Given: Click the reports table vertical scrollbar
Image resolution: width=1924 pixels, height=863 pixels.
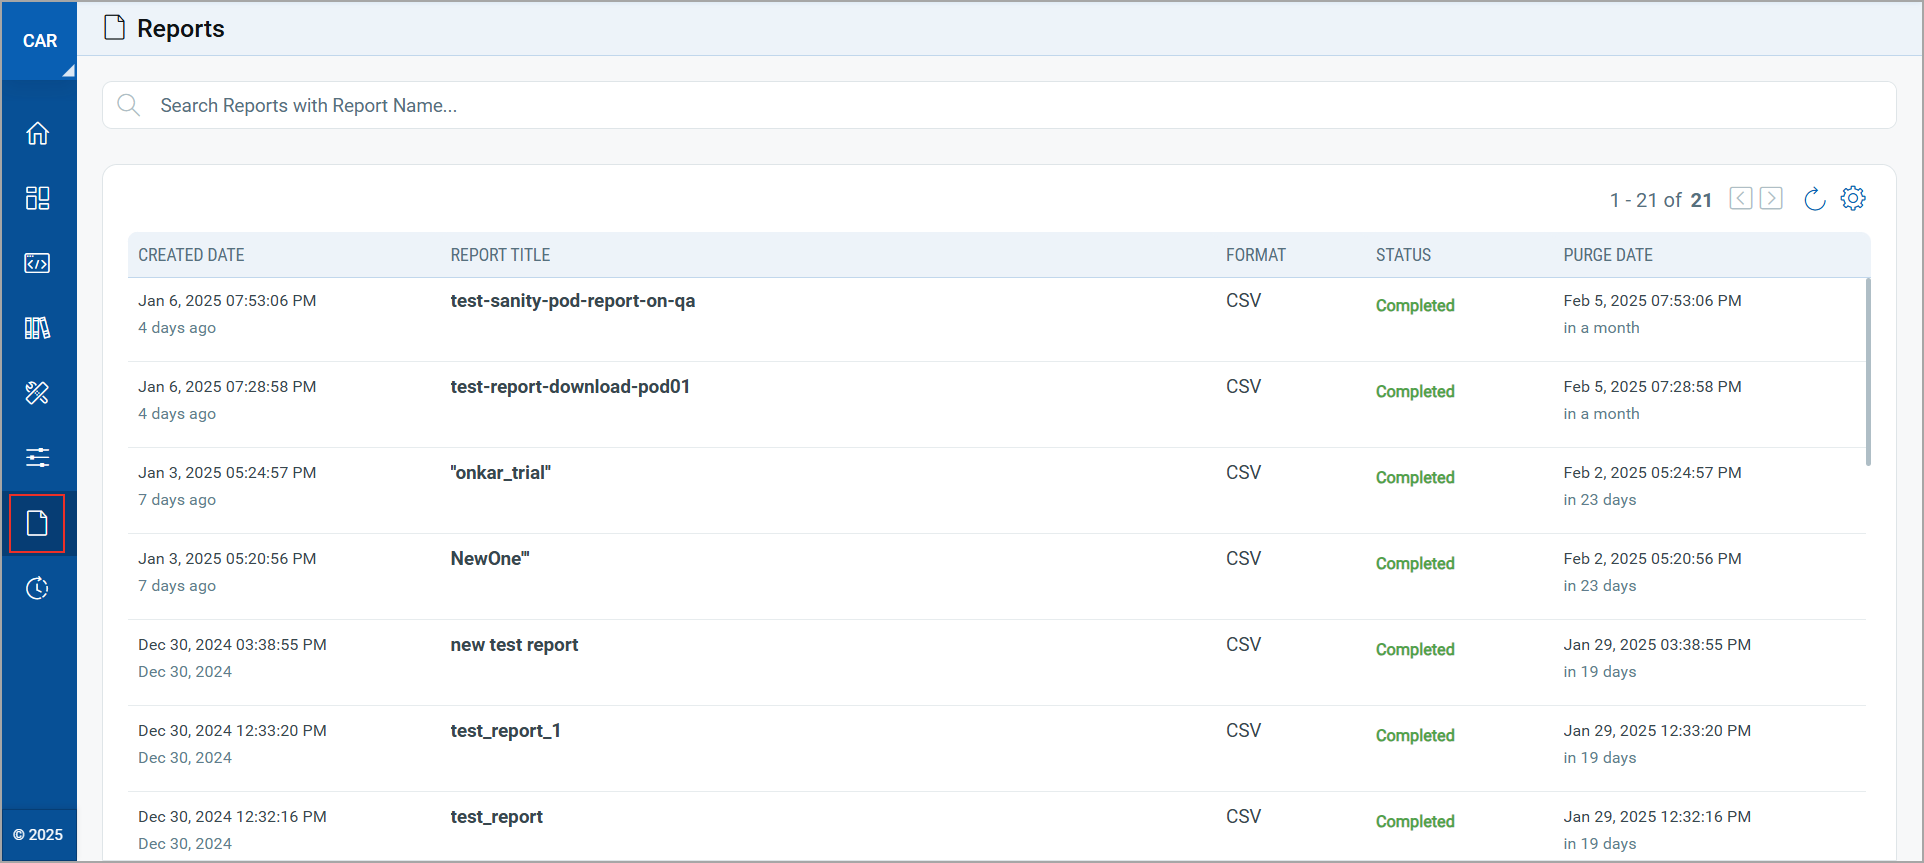Looking at the screenshot, I should pos(1867,372).
